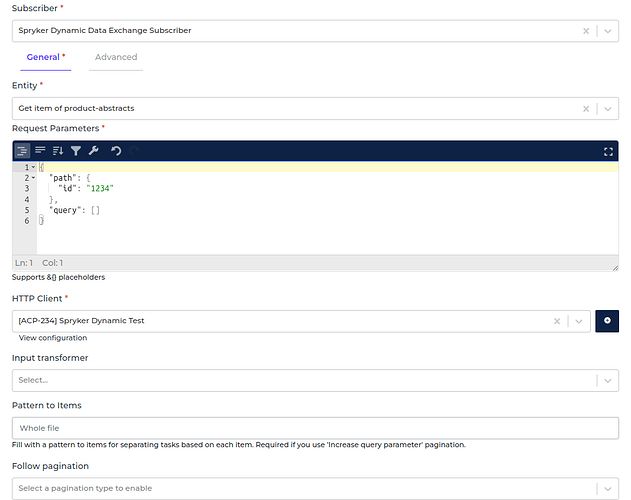Open the HTTP Client dropdown chevron
The width and height of the screenshot is (631, 500).
click(579, 321)
